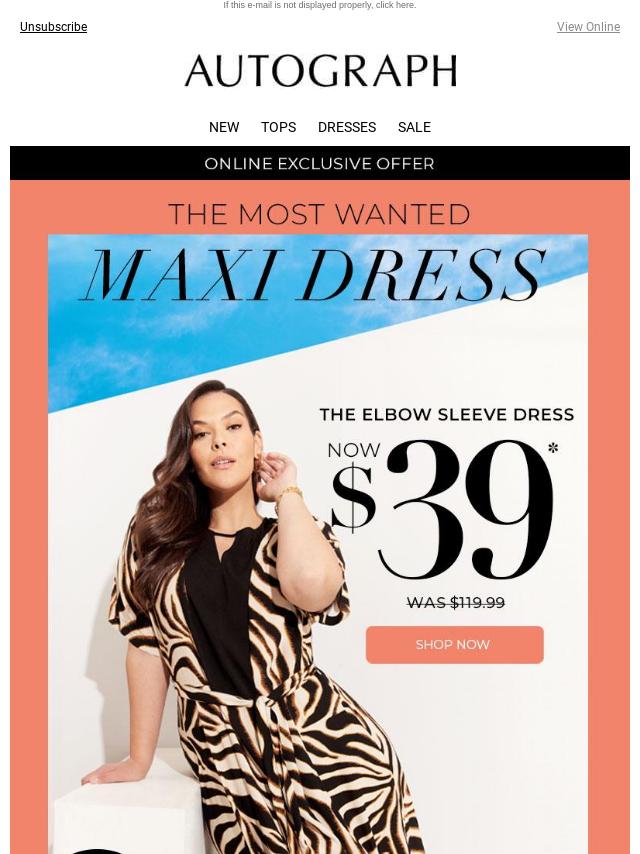
Task: Click the asterisk beside the price
Action: click(x=553, y=448)
